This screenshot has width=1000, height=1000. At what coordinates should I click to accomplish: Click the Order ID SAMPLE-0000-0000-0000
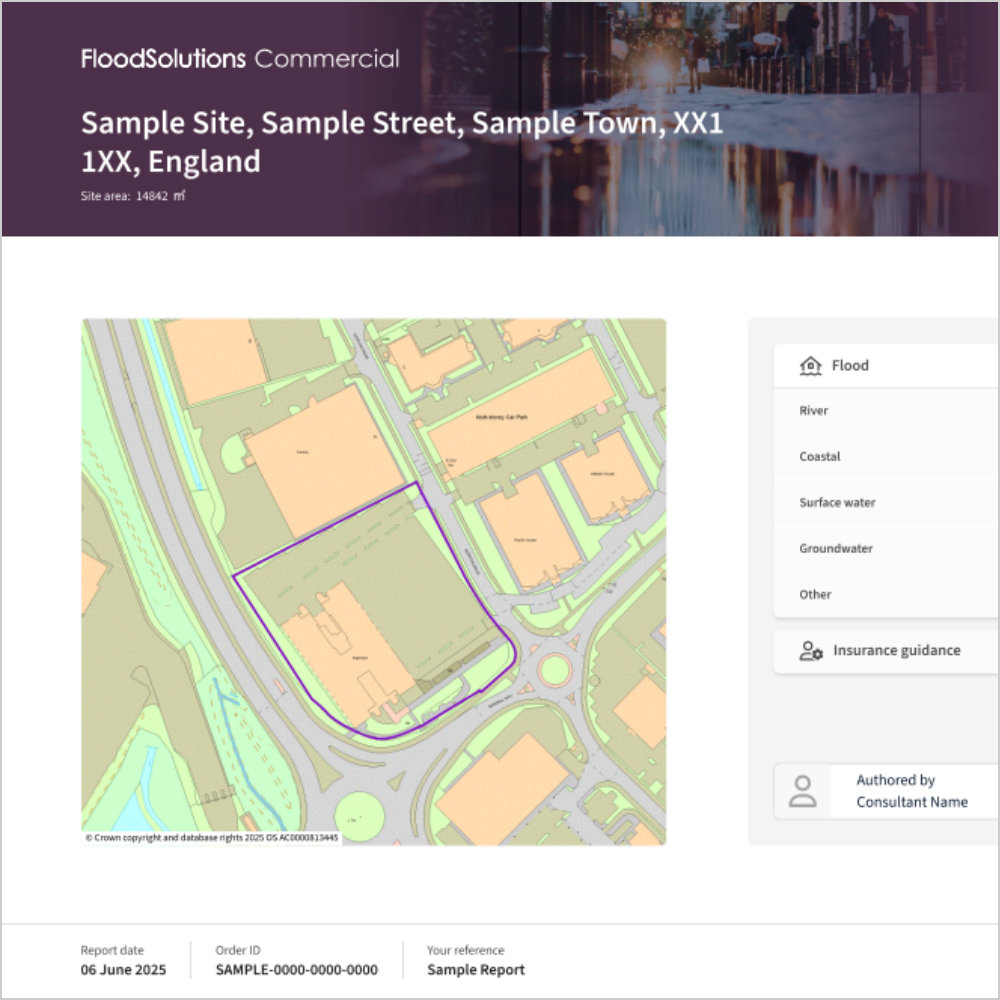(297, 970)
